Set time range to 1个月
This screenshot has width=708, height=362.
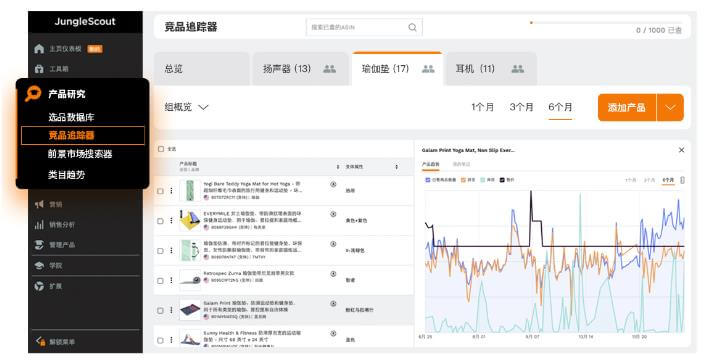482,107
